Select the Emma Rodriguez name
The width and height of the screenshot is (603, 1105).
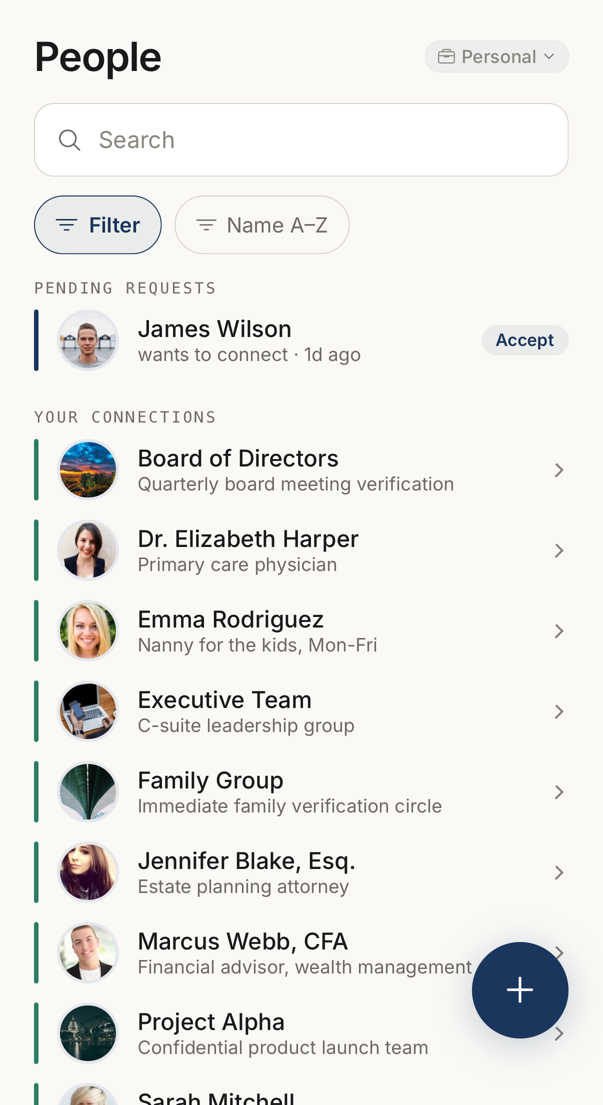click(x=231, y=619)
